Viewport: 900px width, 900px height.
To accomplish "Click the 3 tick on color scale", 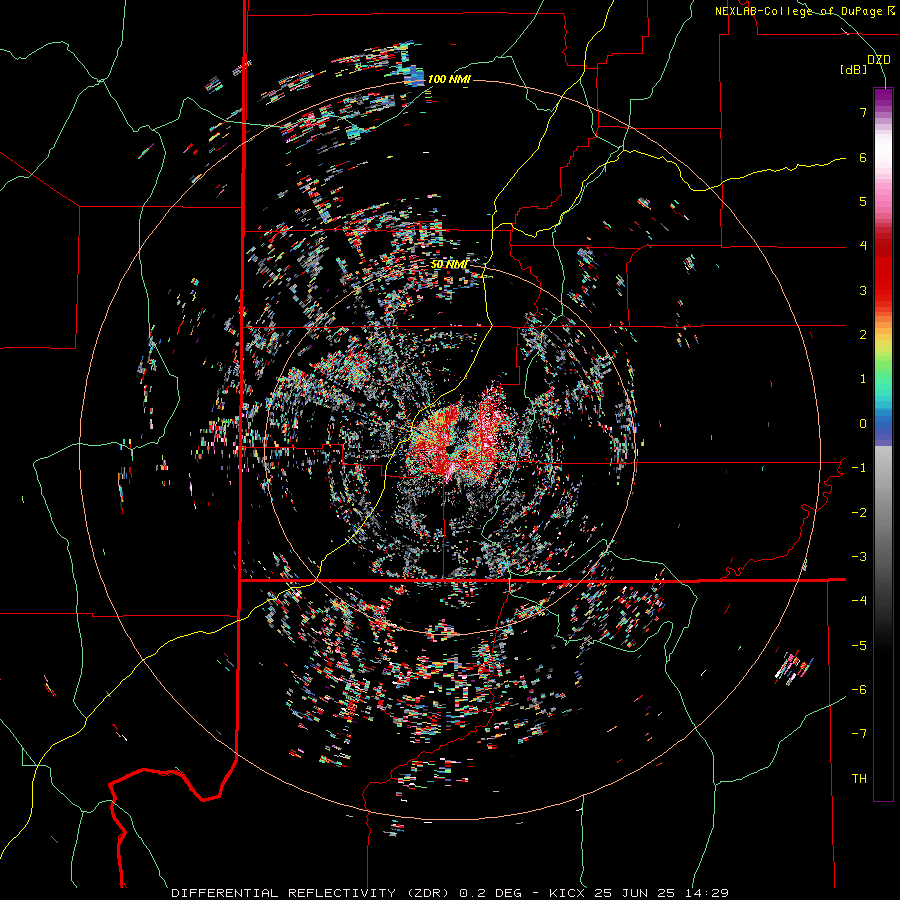I will pyautogui.click(x=863, y=290).
